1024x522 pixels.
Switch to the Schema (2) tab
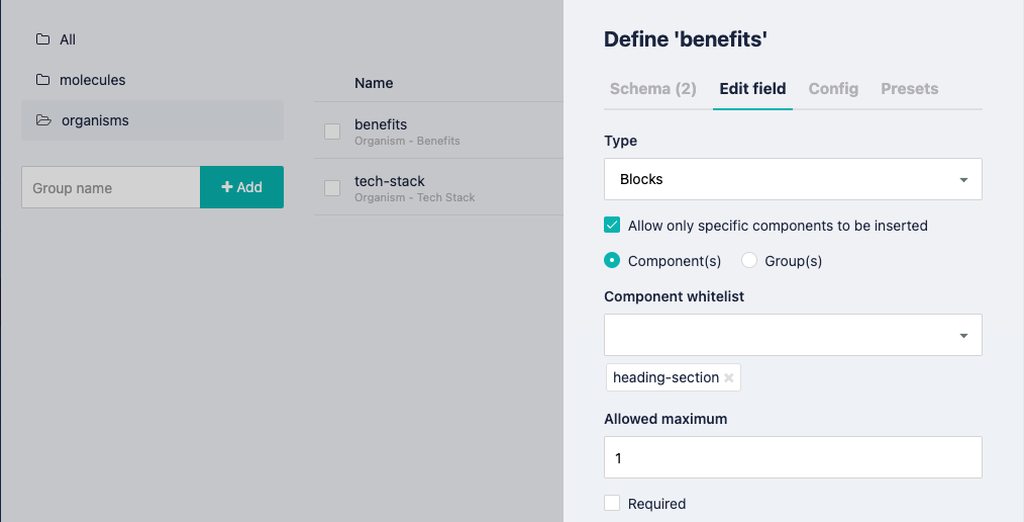tap(653, 89)
